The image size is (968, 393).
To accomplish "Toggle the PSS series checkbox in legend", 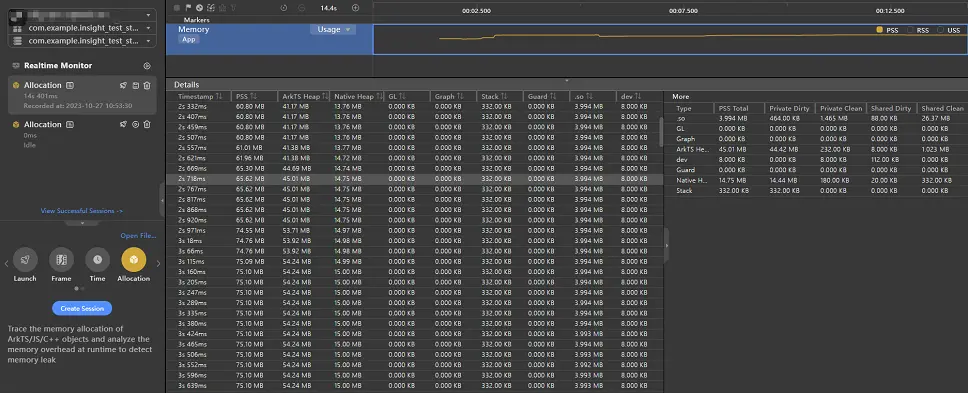I will click(x=880, y=30).
